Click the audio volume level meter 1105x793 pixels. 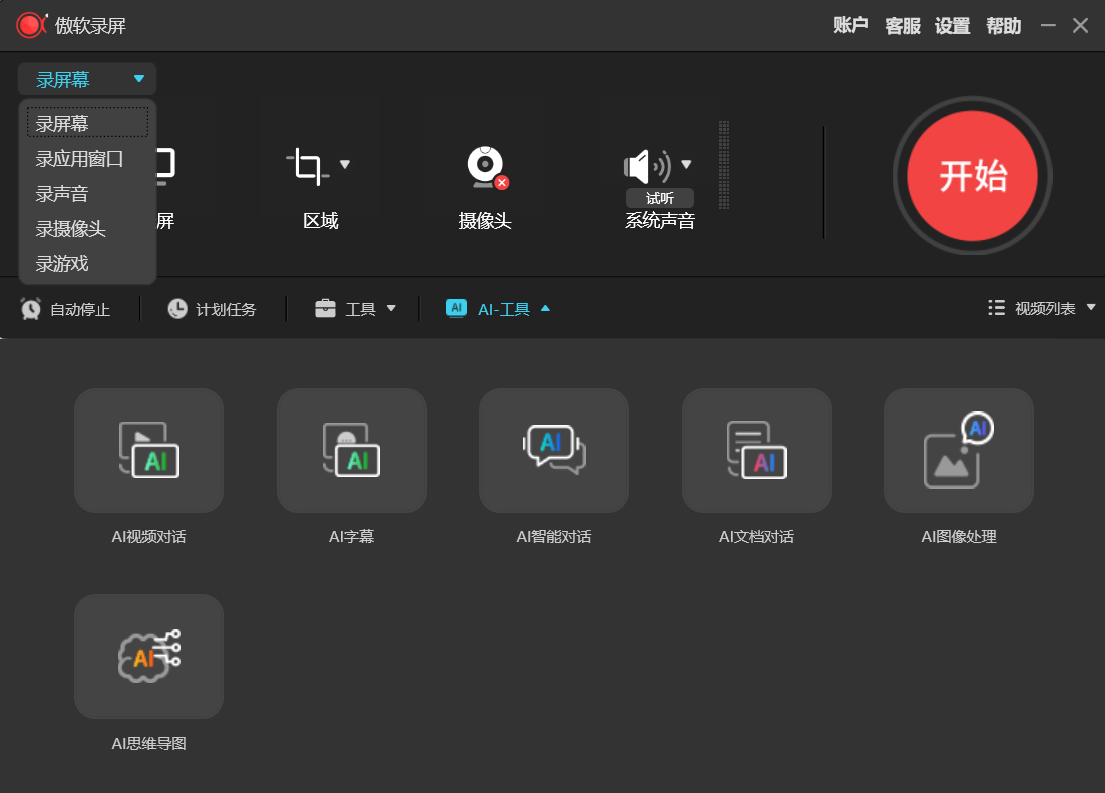point(724,165)
